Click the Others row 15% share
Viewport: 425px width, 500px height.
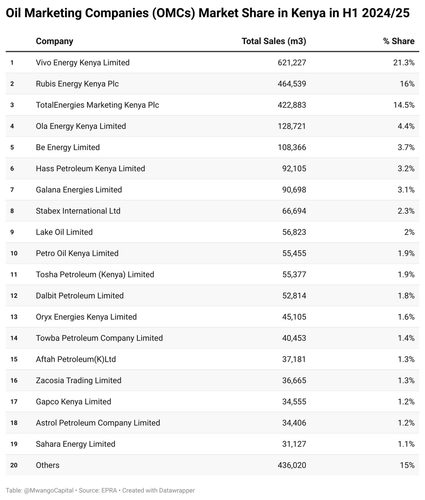tap(407, 465)
